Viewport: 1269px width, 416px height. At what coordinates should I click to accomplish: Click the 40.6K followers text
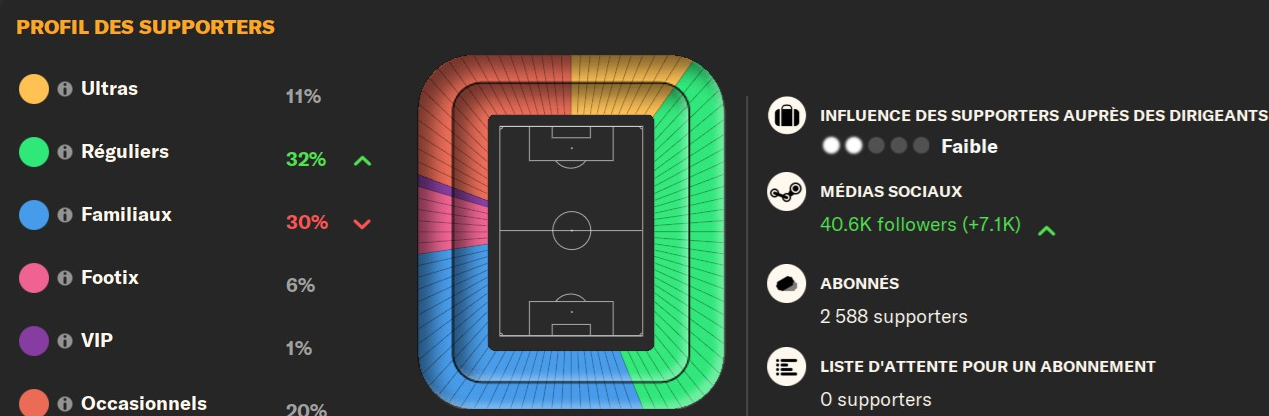920,225
